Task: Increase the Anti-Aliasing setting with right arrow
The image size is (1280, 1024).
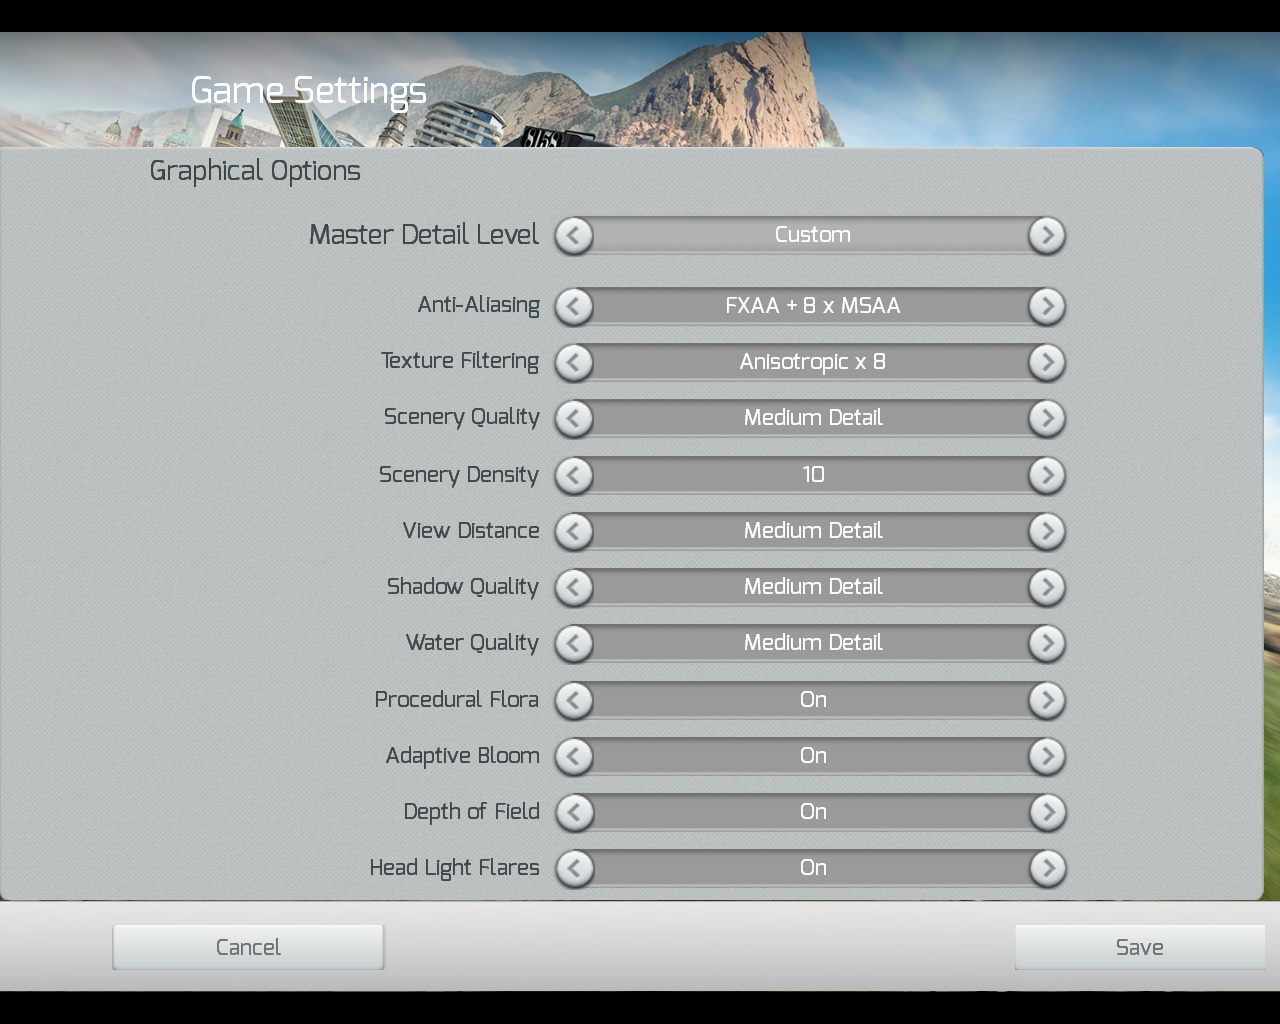Action: (1047, 307)
